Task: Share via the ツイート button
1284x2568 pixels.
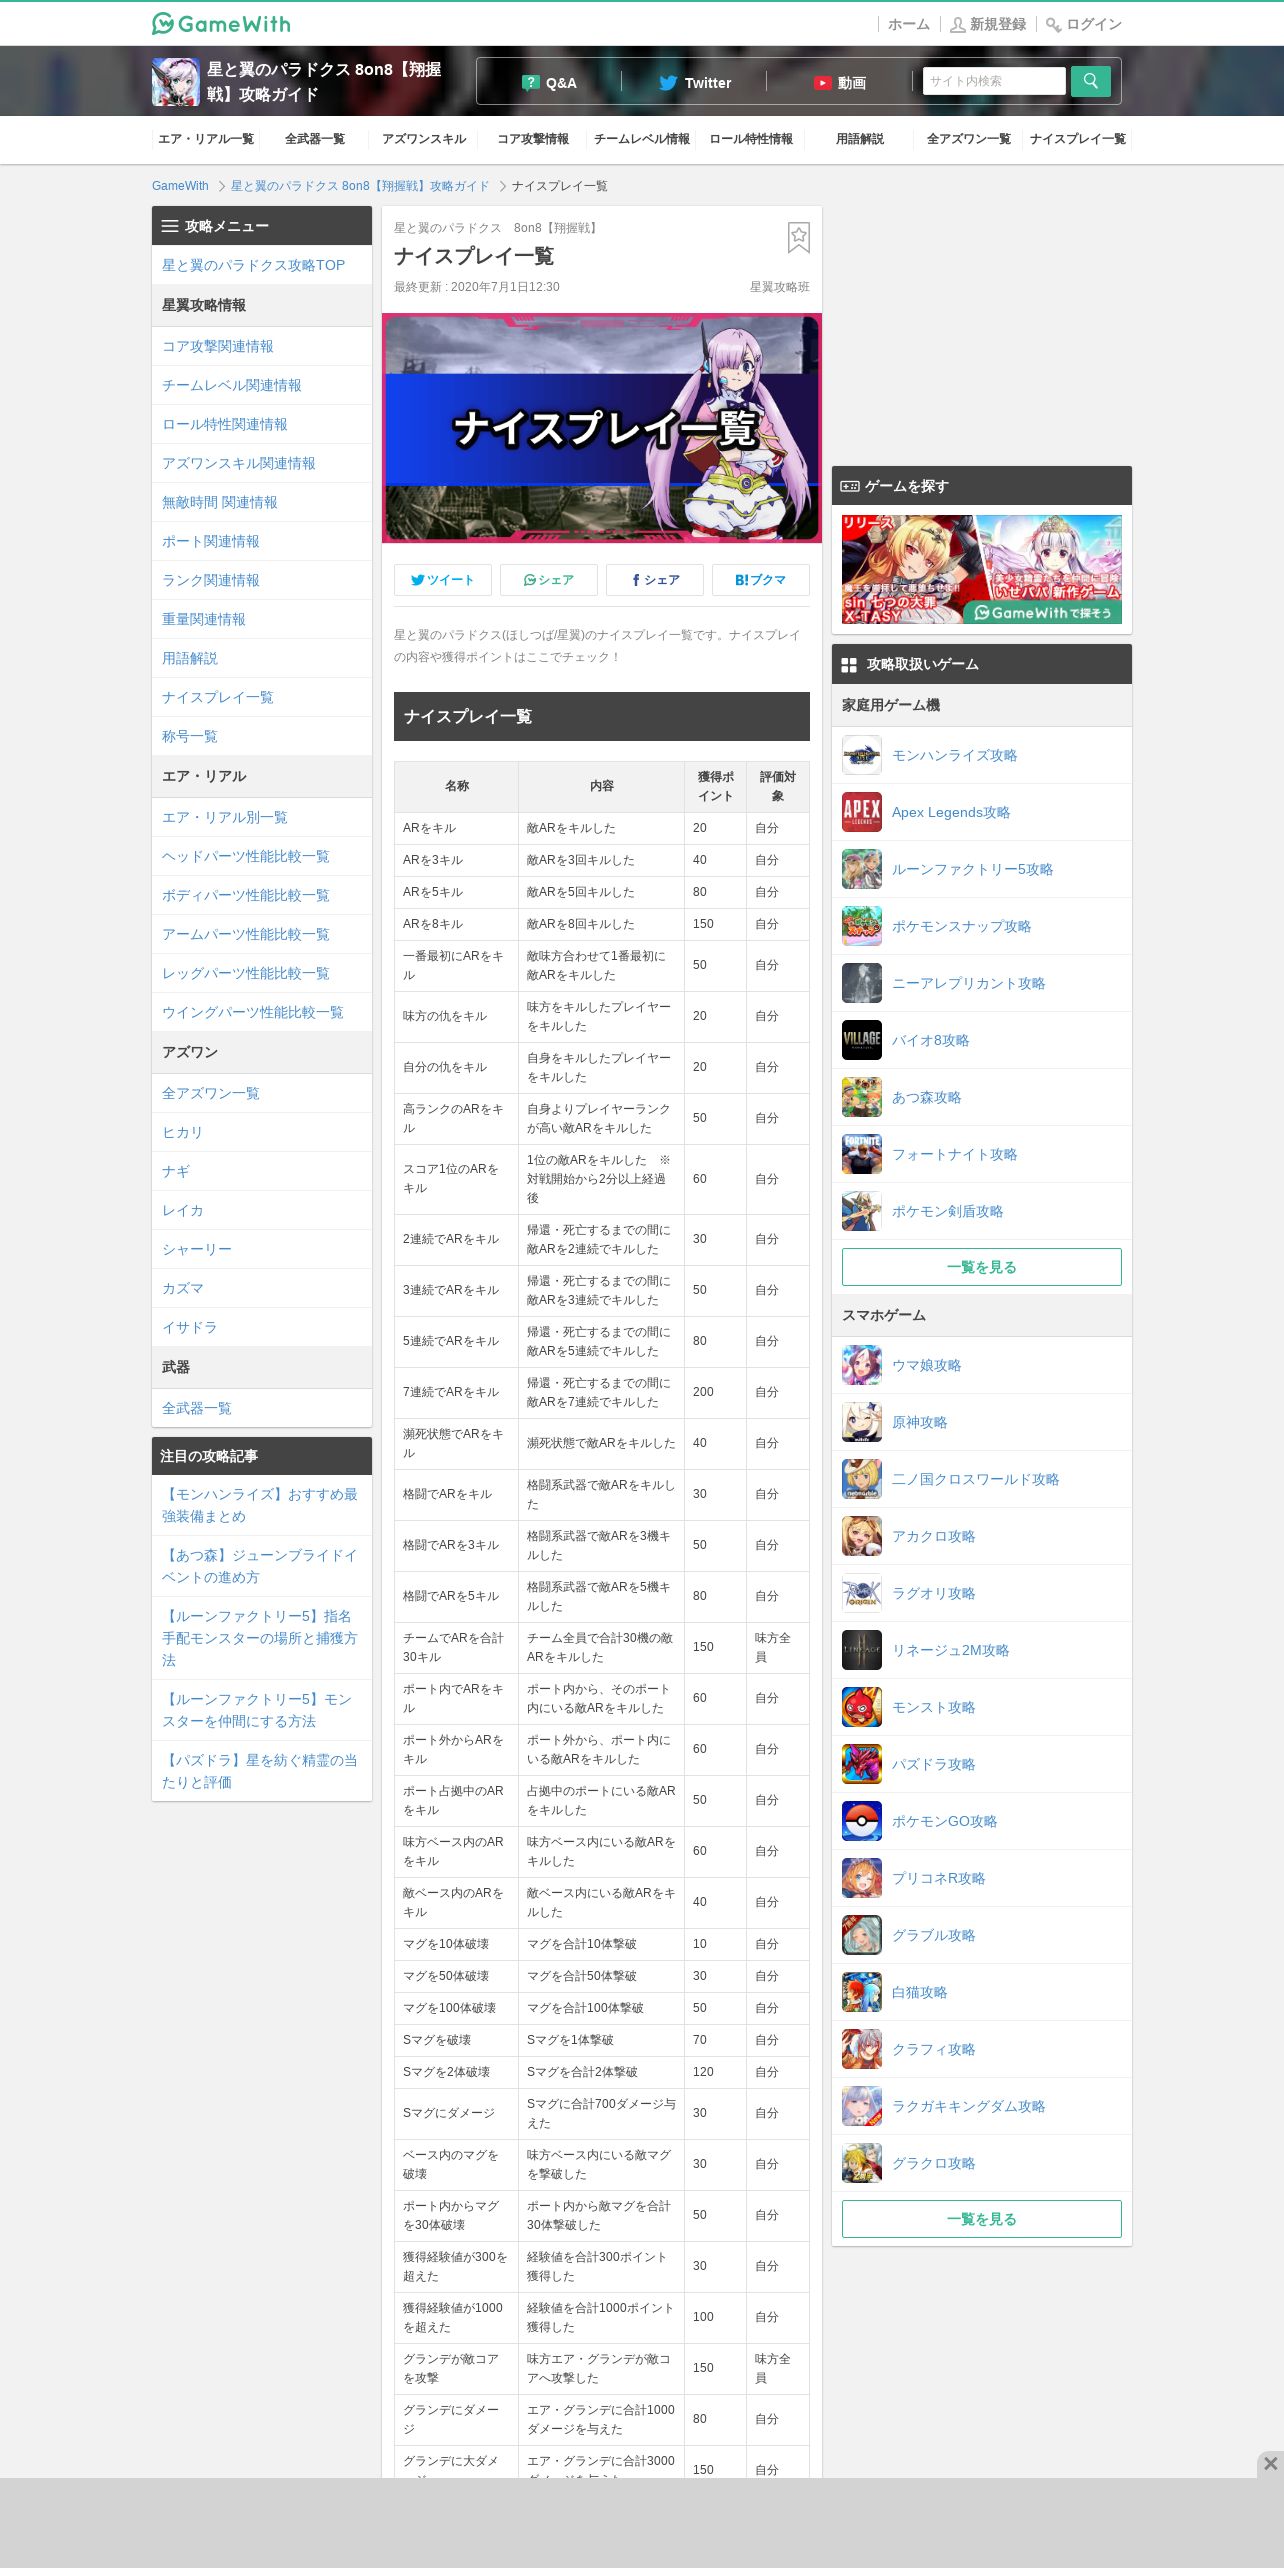Action: (x=443, y=580)
